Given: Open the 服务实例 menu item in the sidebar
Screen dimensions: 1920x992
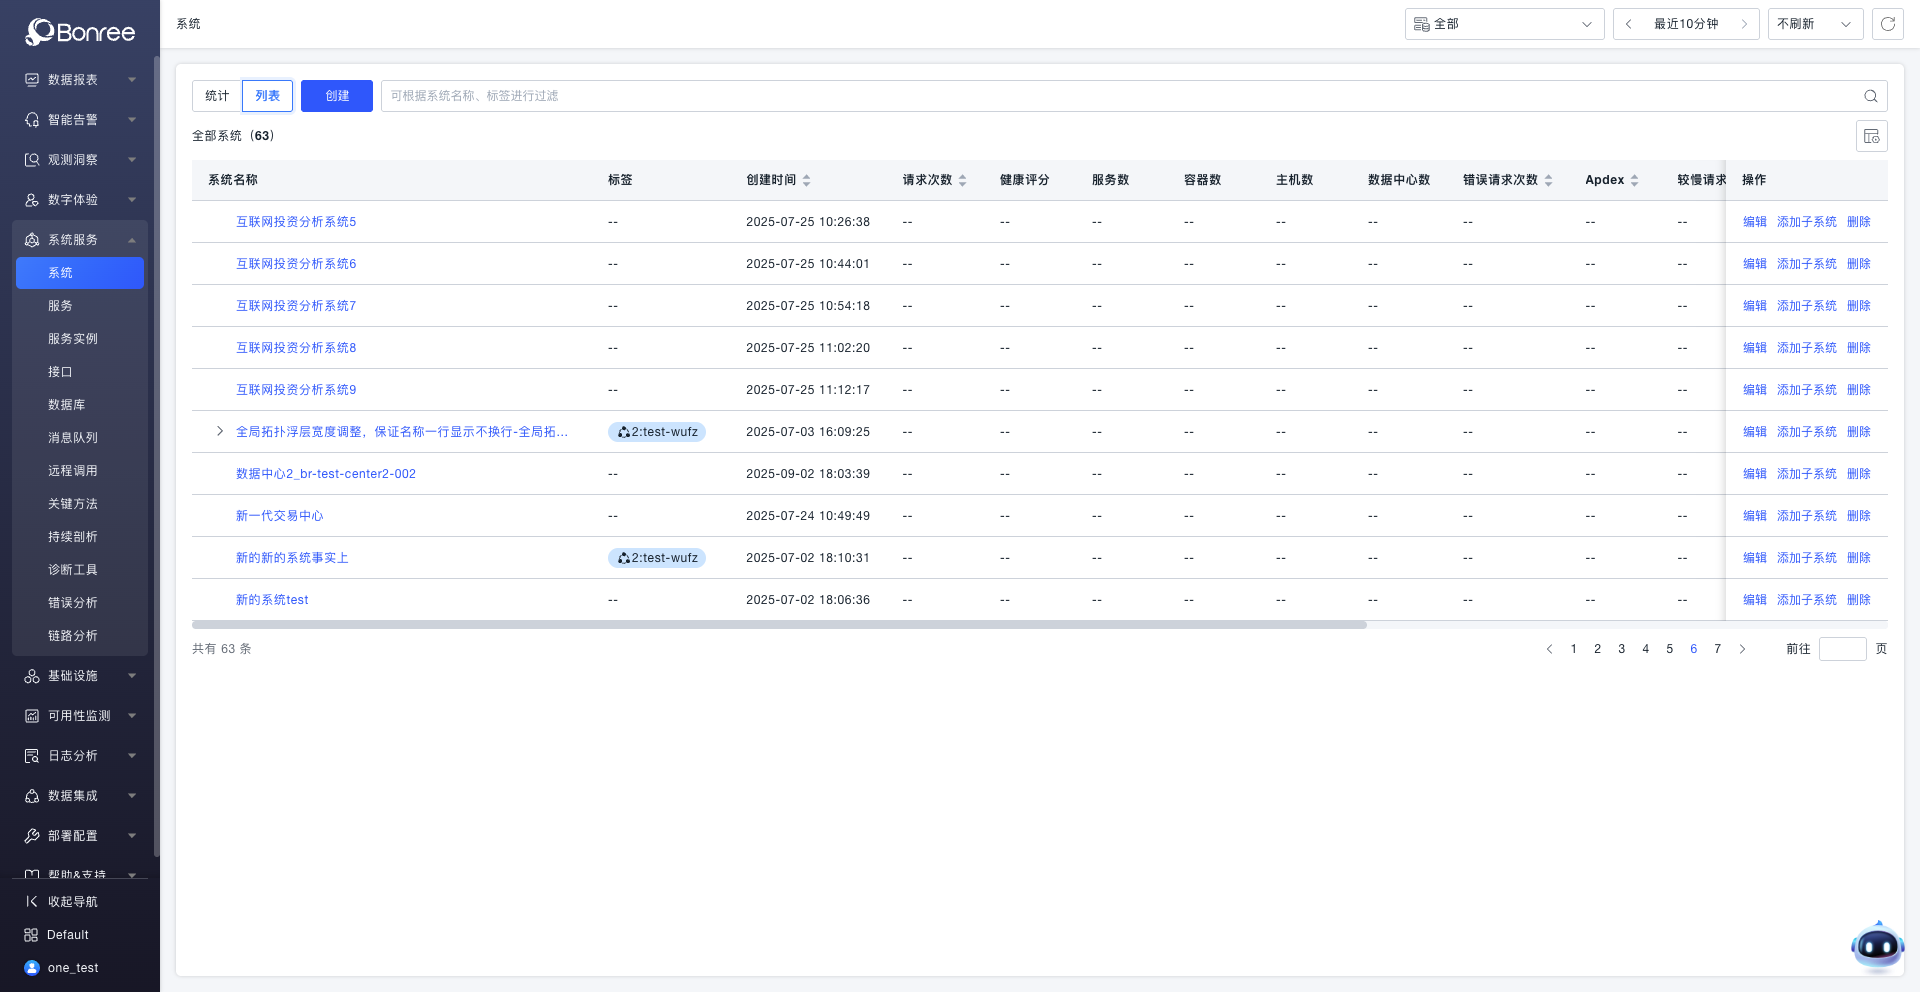Looking at the screenshot, I should click(x=73, y=339).
